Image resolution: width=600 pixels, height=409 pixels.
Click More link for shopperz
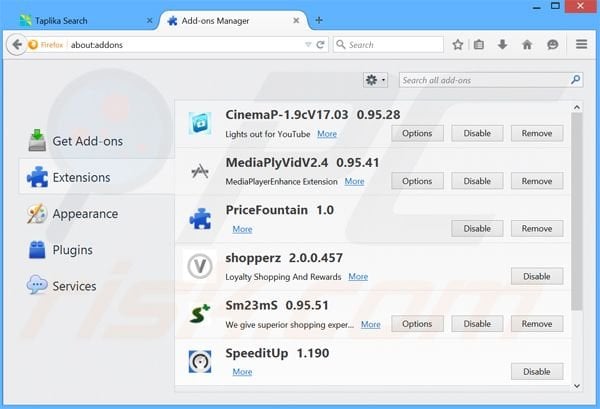coord(358,277)
